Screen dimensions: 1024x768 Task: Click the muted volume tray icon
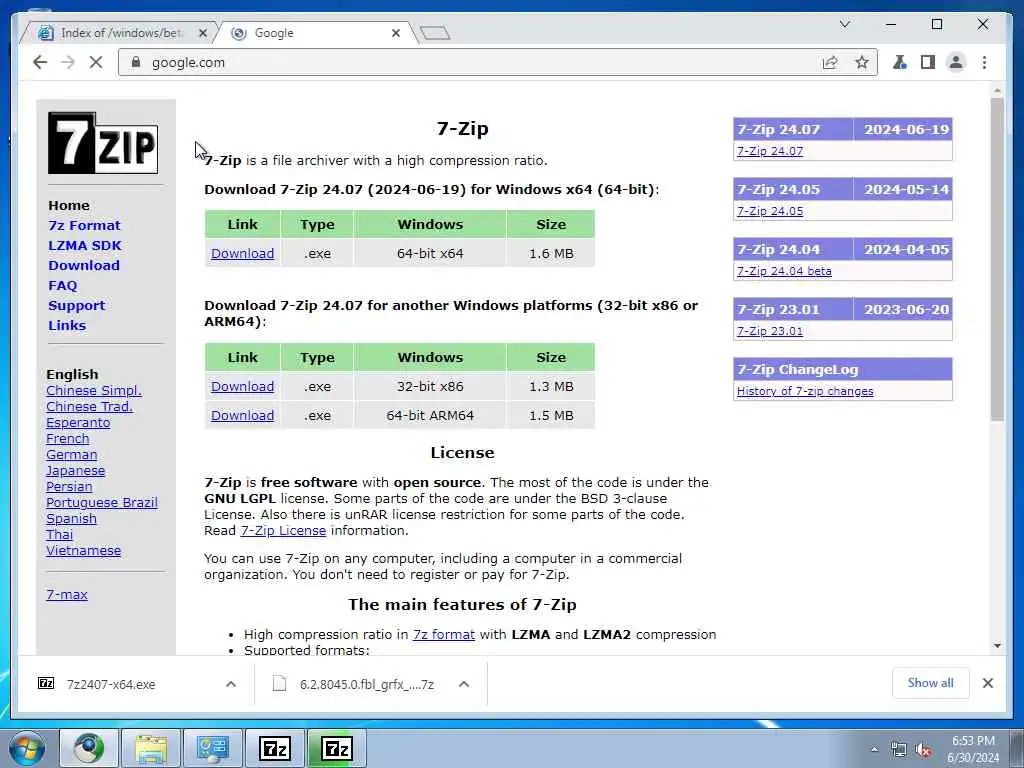click(923, 750)
